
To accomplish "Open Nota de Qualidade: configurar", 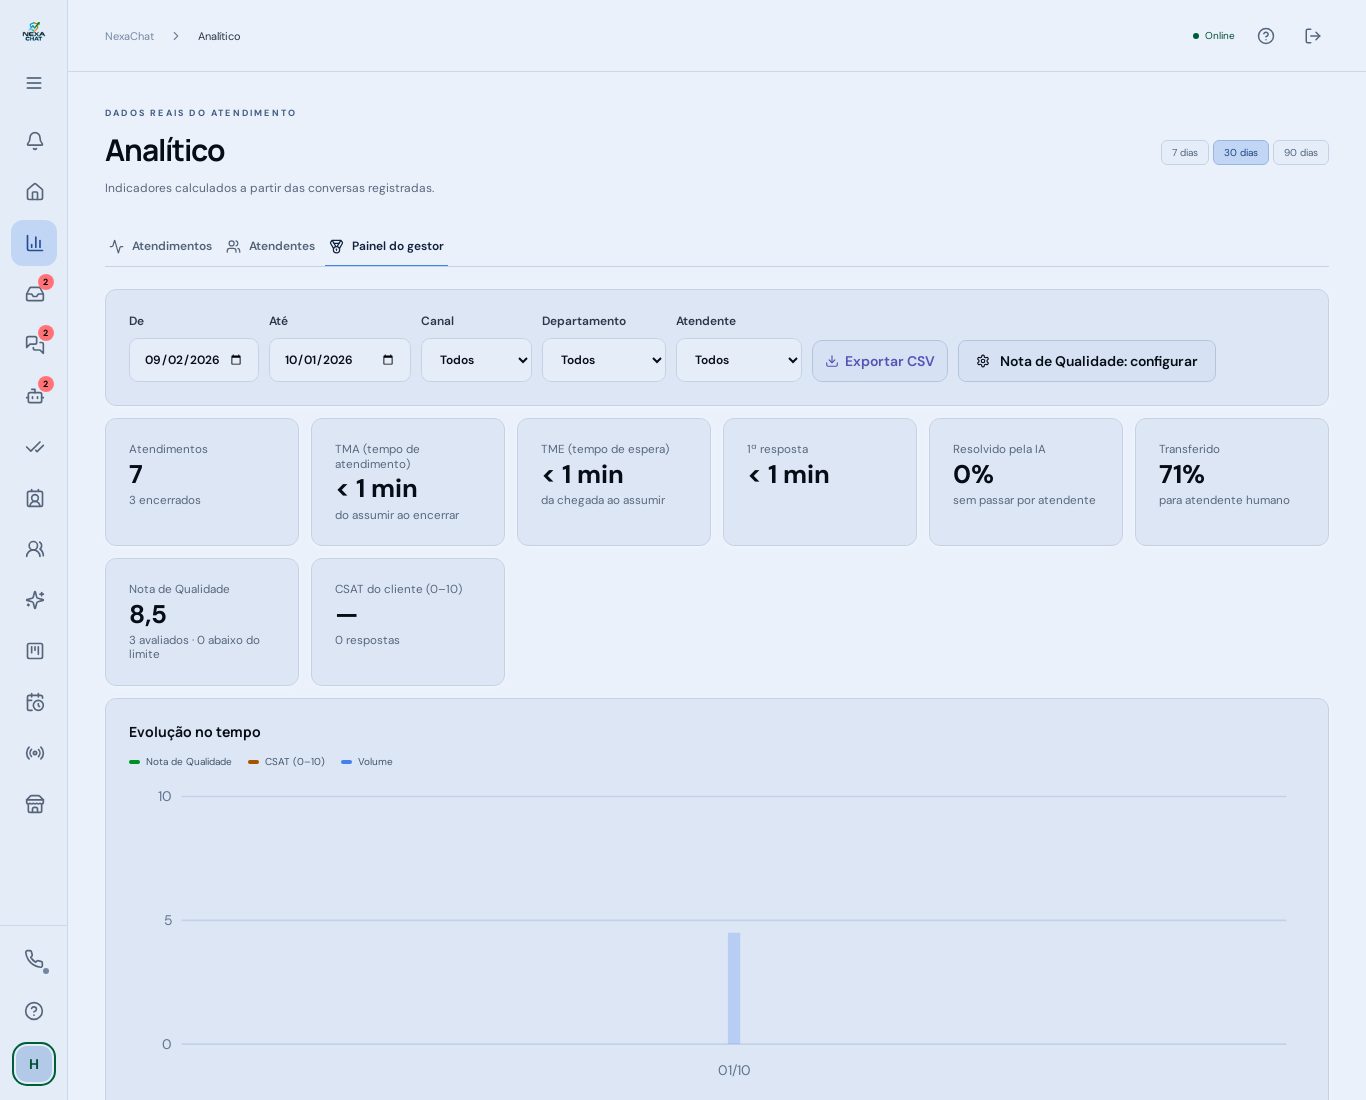I will pos(1087,361).
